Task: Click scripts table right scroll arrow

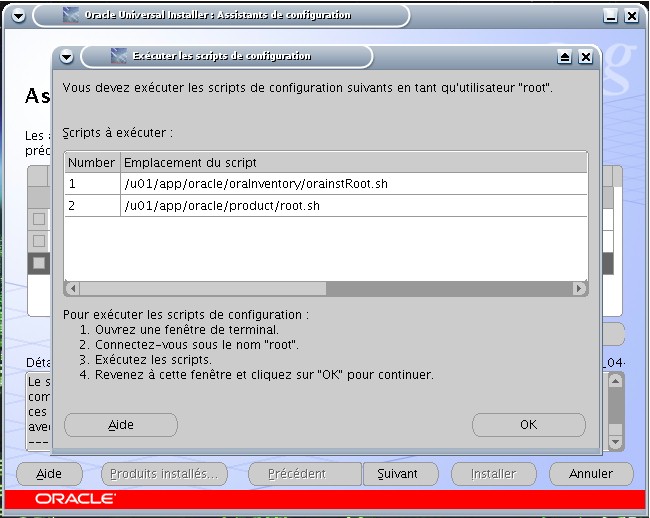Action: tap(579, 288)
